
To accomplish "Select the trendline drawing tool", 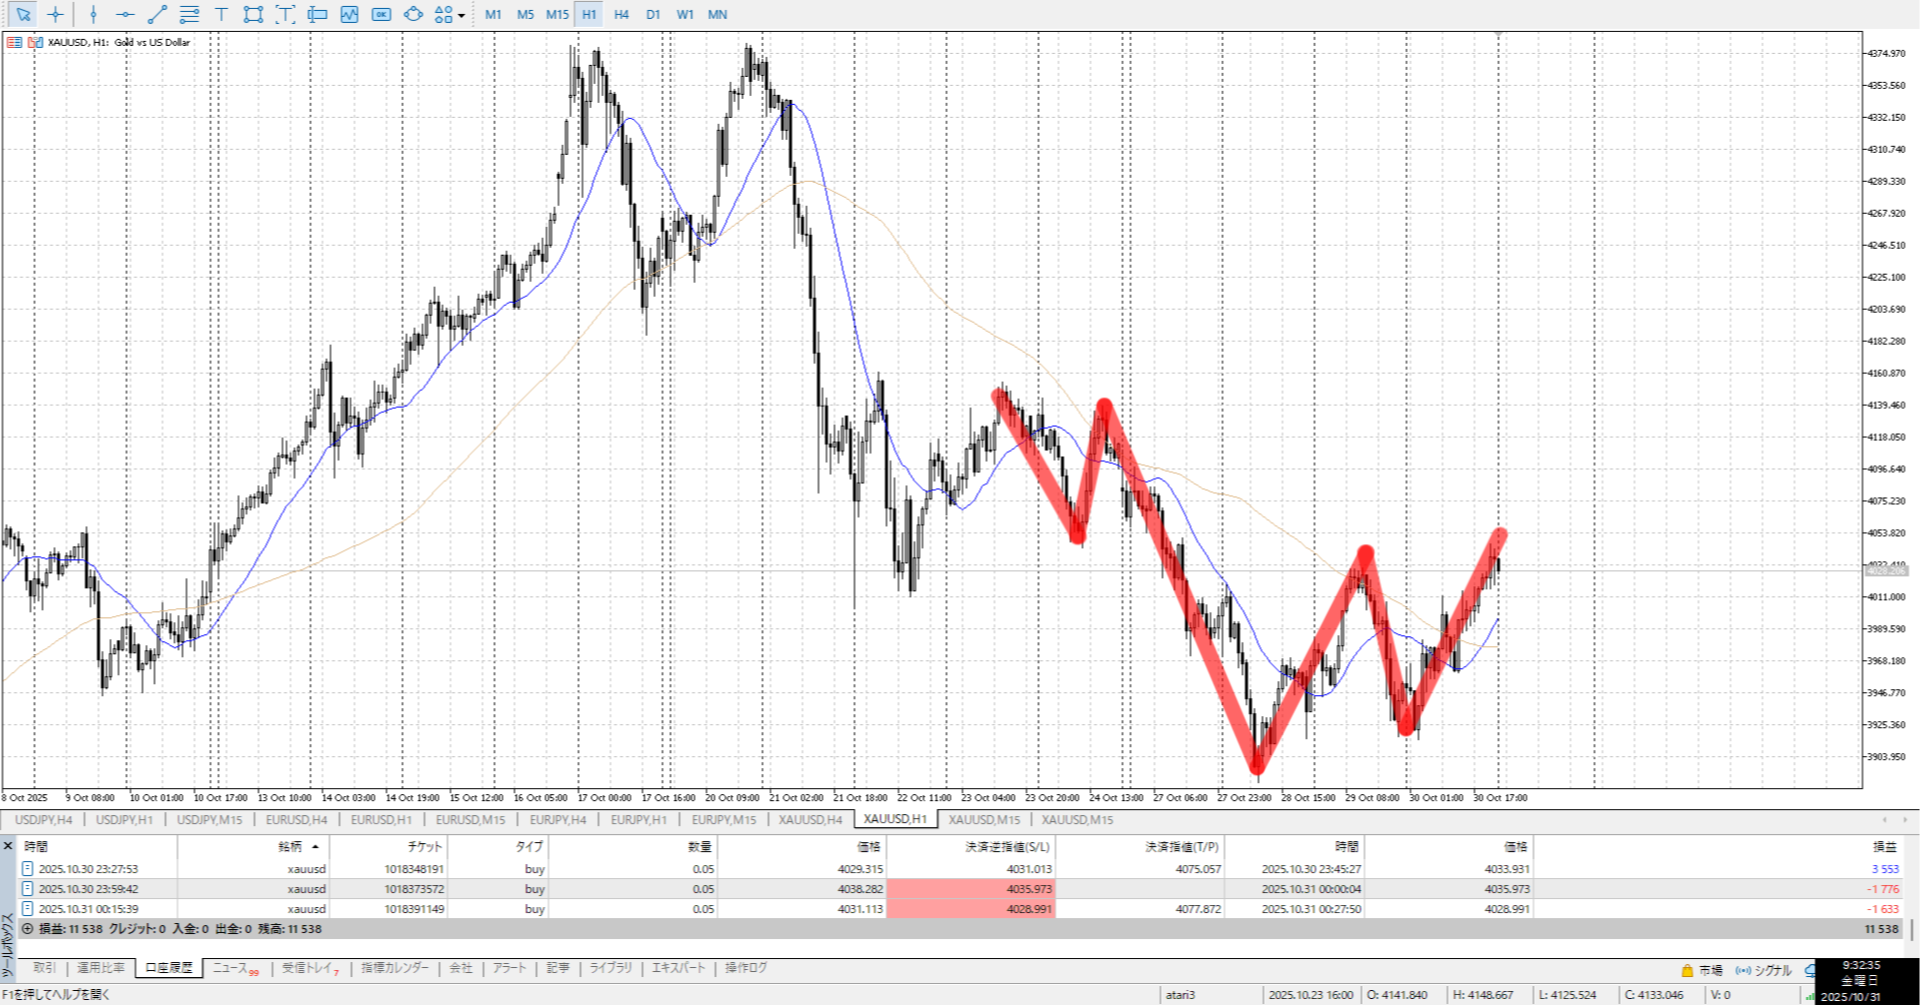I will [157, 14].
